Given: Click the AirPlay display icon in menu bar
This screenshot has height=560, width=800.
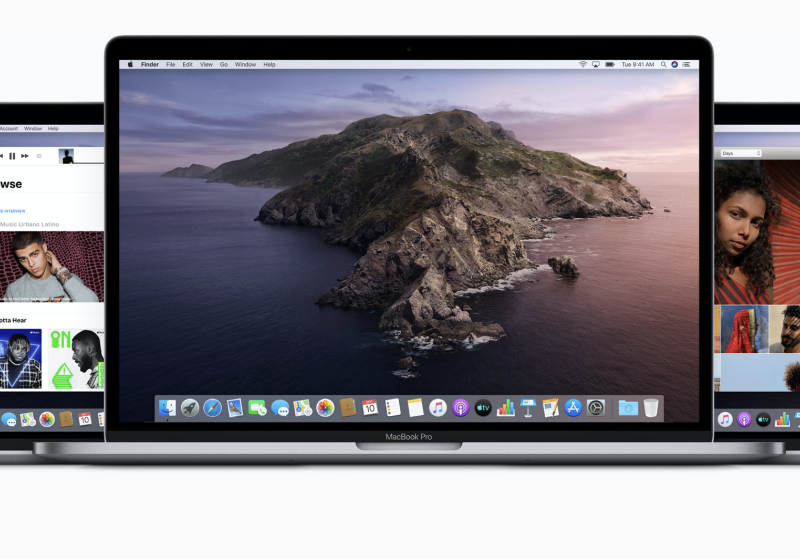Looking at the screenshot, I should [x=595, y=64].
